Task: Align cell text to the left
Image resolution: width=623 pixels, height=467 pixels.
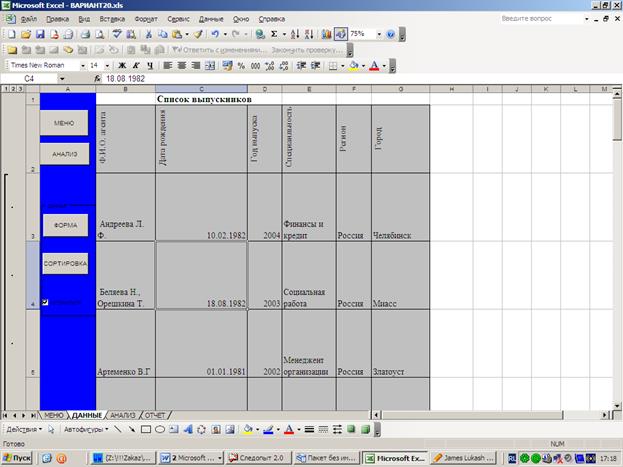Action: (x=168, y=66)
